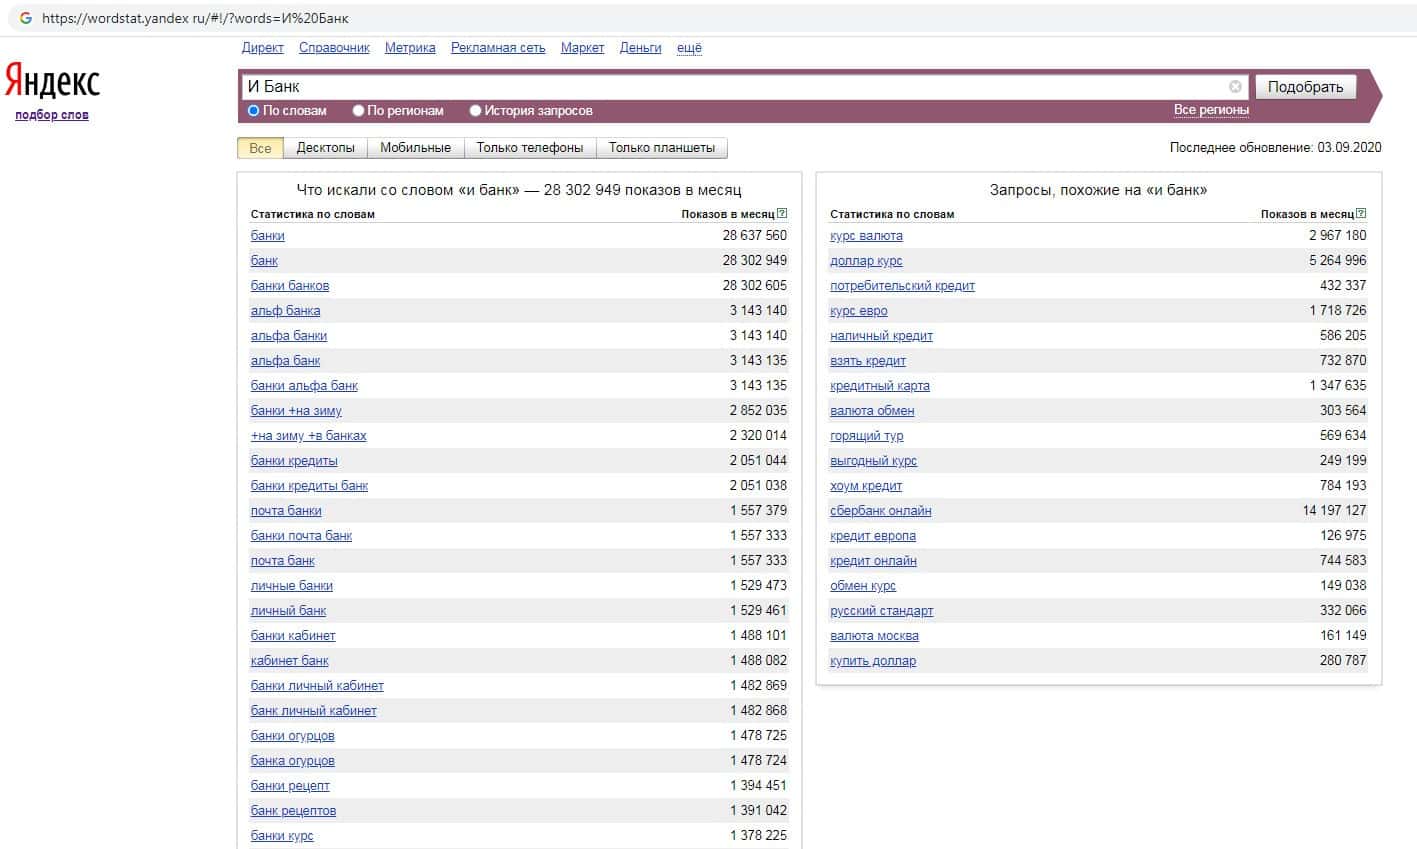The height and width of the screenshot is (849, 1417).
Task: Open the 'сбербанк онлайн' similar query
Action: click(x=880, y=511)
